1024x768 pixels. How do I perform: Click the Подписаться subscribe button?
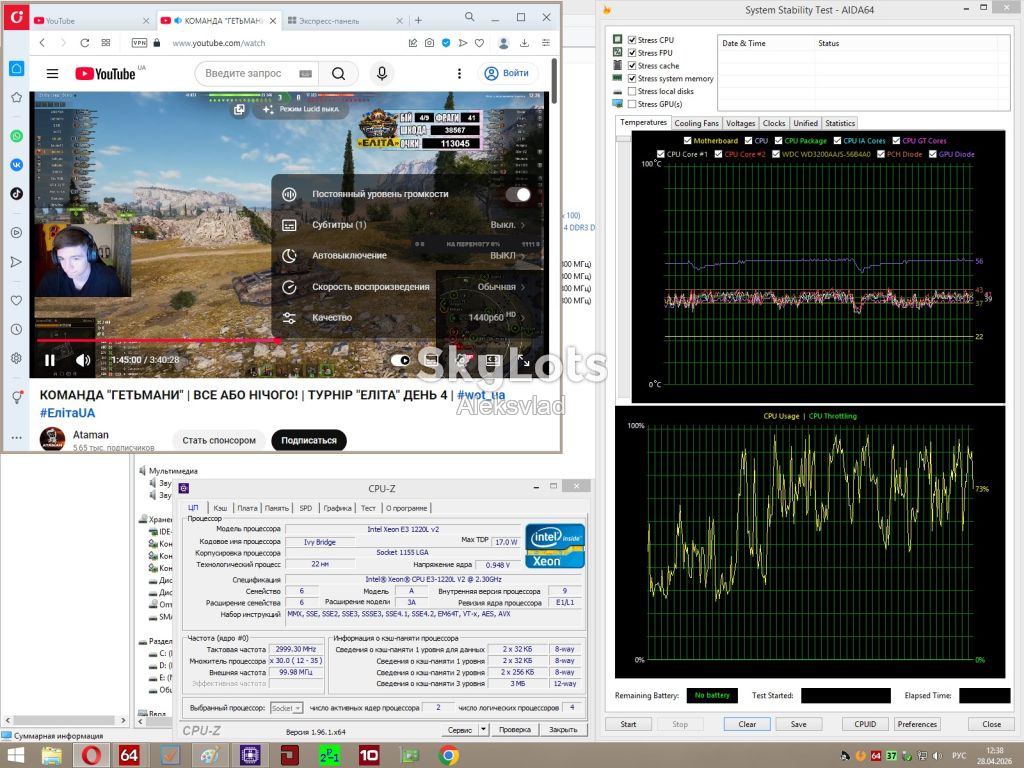[309, 440]
